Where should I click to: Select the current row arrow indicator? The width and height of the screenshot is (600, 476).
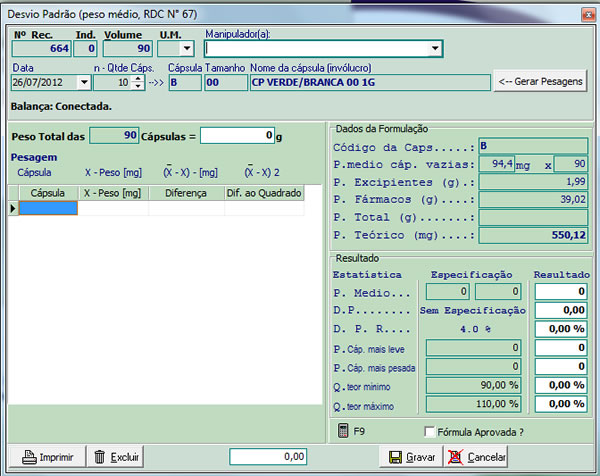13,209
